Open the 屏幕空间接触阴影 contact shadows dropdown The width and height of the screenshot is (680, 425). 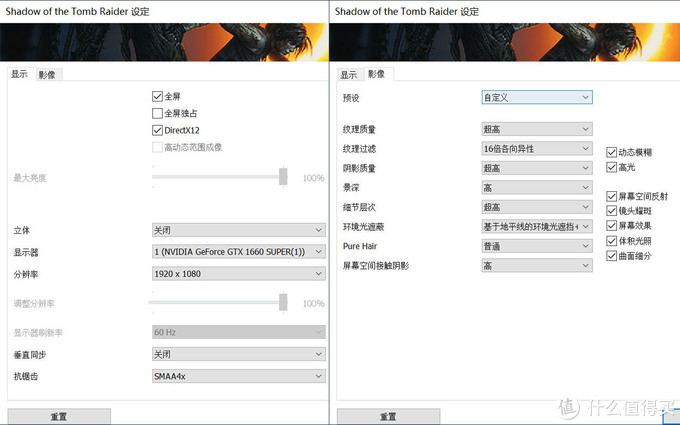pos(537,265)
